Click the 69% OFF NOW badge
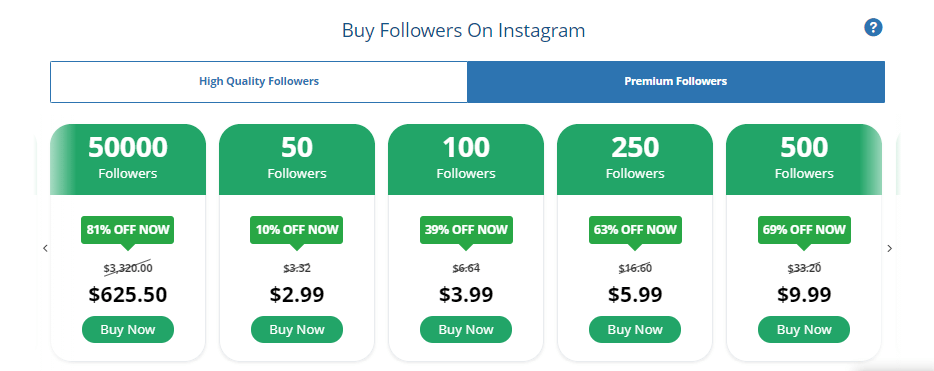Screen dimensions: 934x371 point(804,230)
